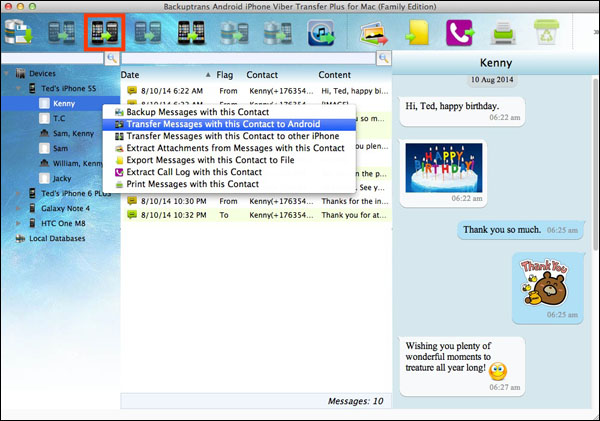Click the bubble icon of the 6:22 AM message

pyautogui.click(x=132, y=91)
